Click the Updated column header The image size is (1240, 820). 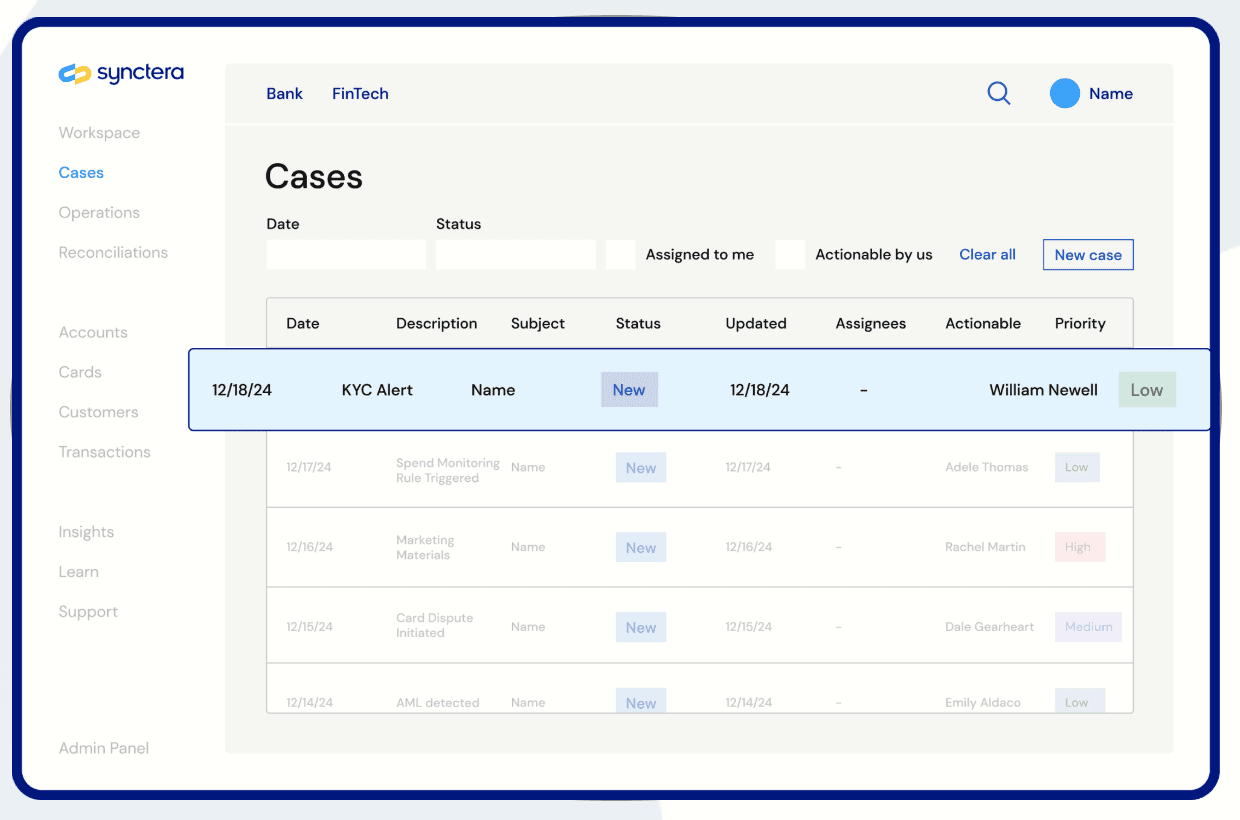tap(756, 324)
